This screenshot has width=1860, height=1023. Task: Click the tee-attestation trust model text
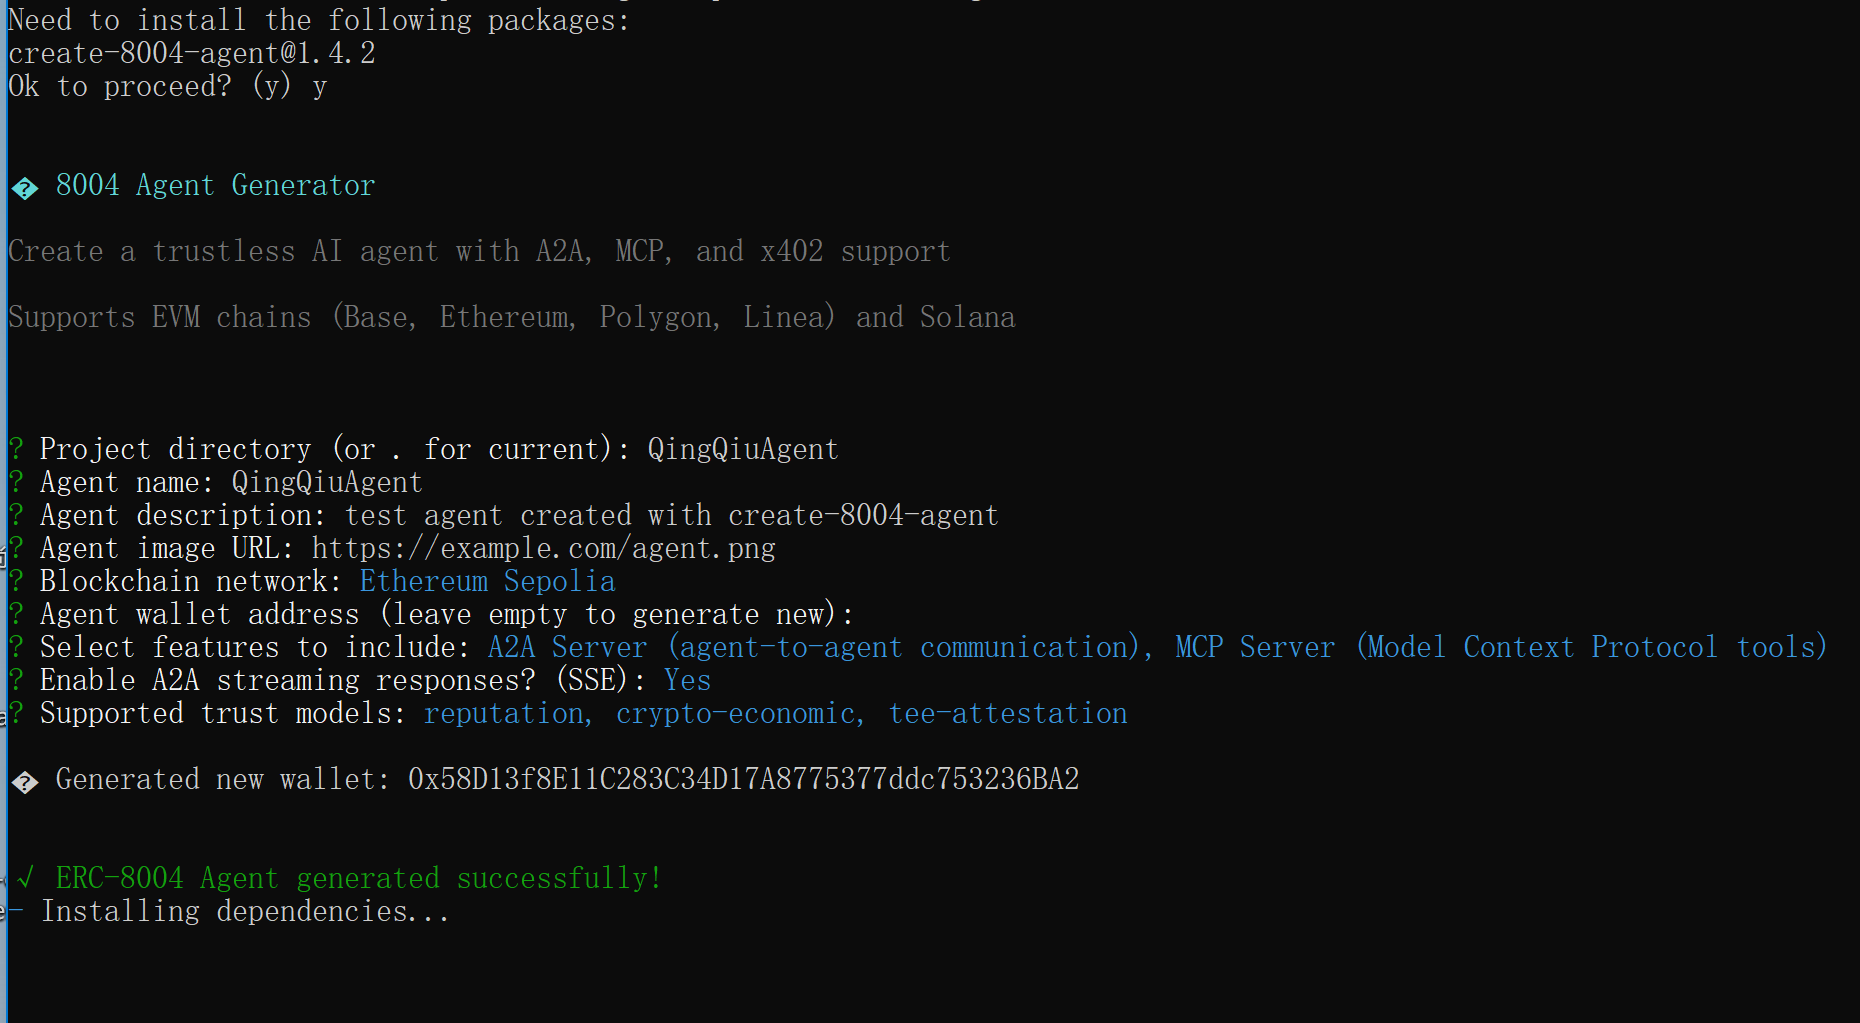point(1008,713)
